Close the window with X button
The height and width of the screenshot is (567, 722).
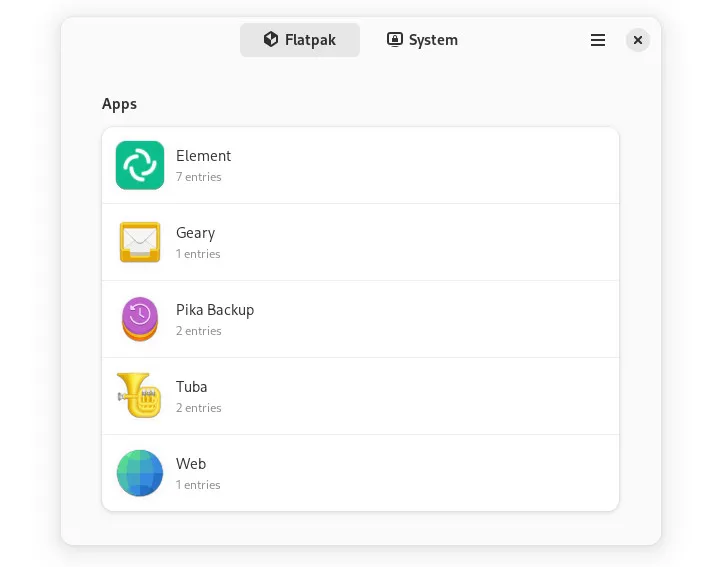638,40
